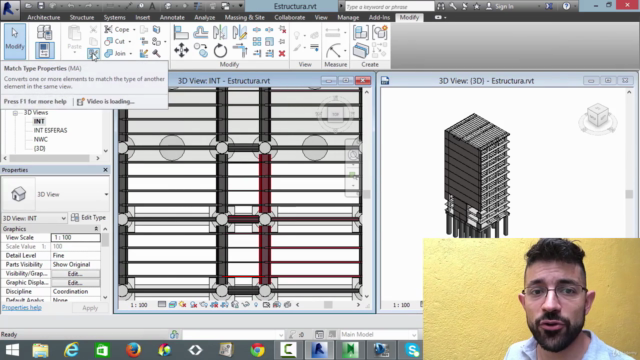Click the red Delete X icon

pyautogui.click(x=282, y=53)
